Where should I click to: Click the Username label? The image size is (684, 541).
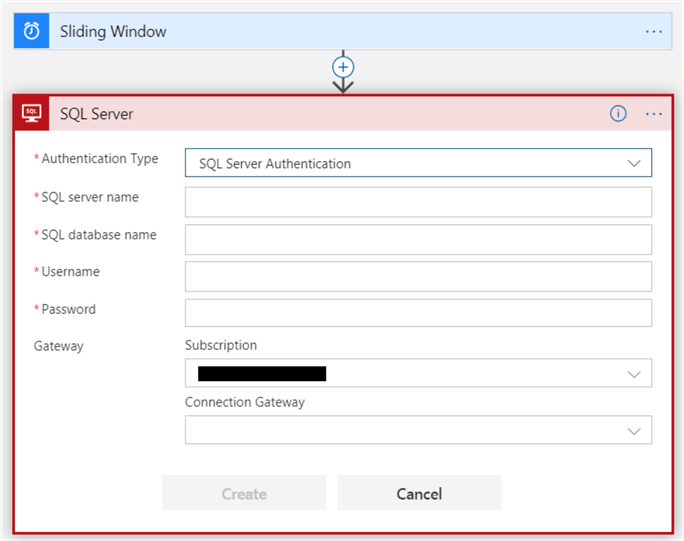(x=71, y=272)
